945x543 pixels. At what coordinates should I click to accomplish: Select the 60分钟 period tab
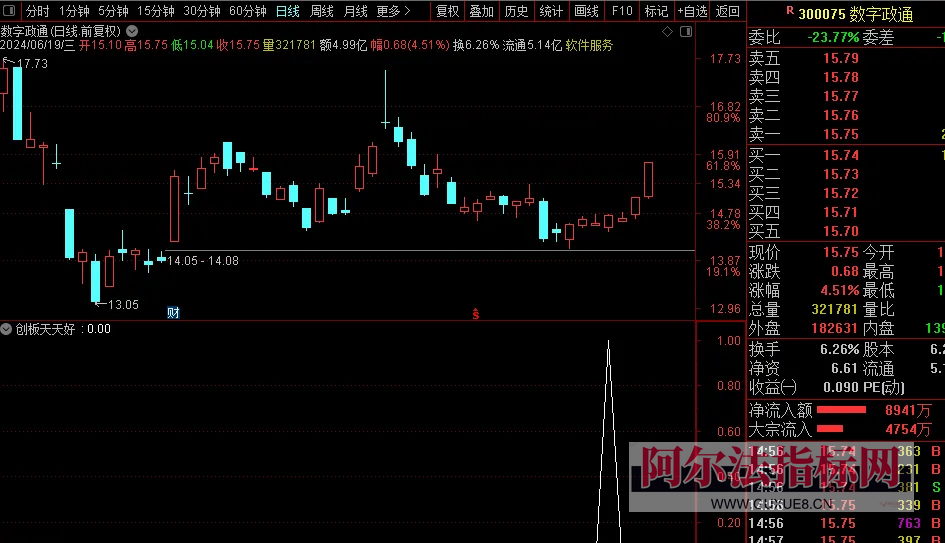pos(247,11)
